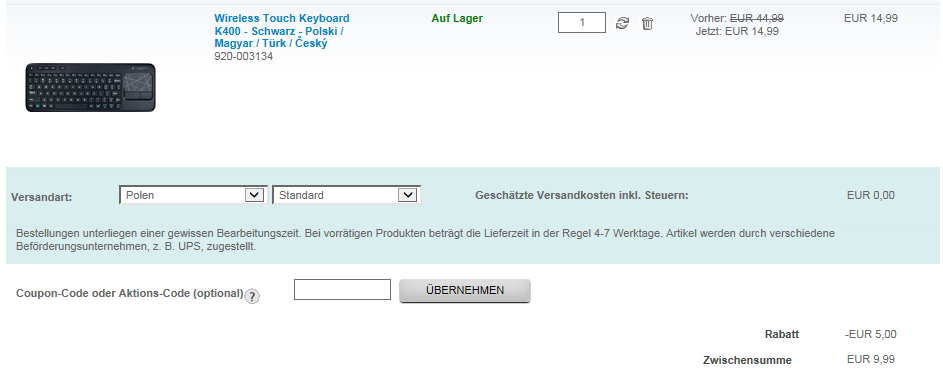The width and height of the screenshot is (943, 375).
Task: Click the delivery time notice paragraph
Action: coord(425,240)
